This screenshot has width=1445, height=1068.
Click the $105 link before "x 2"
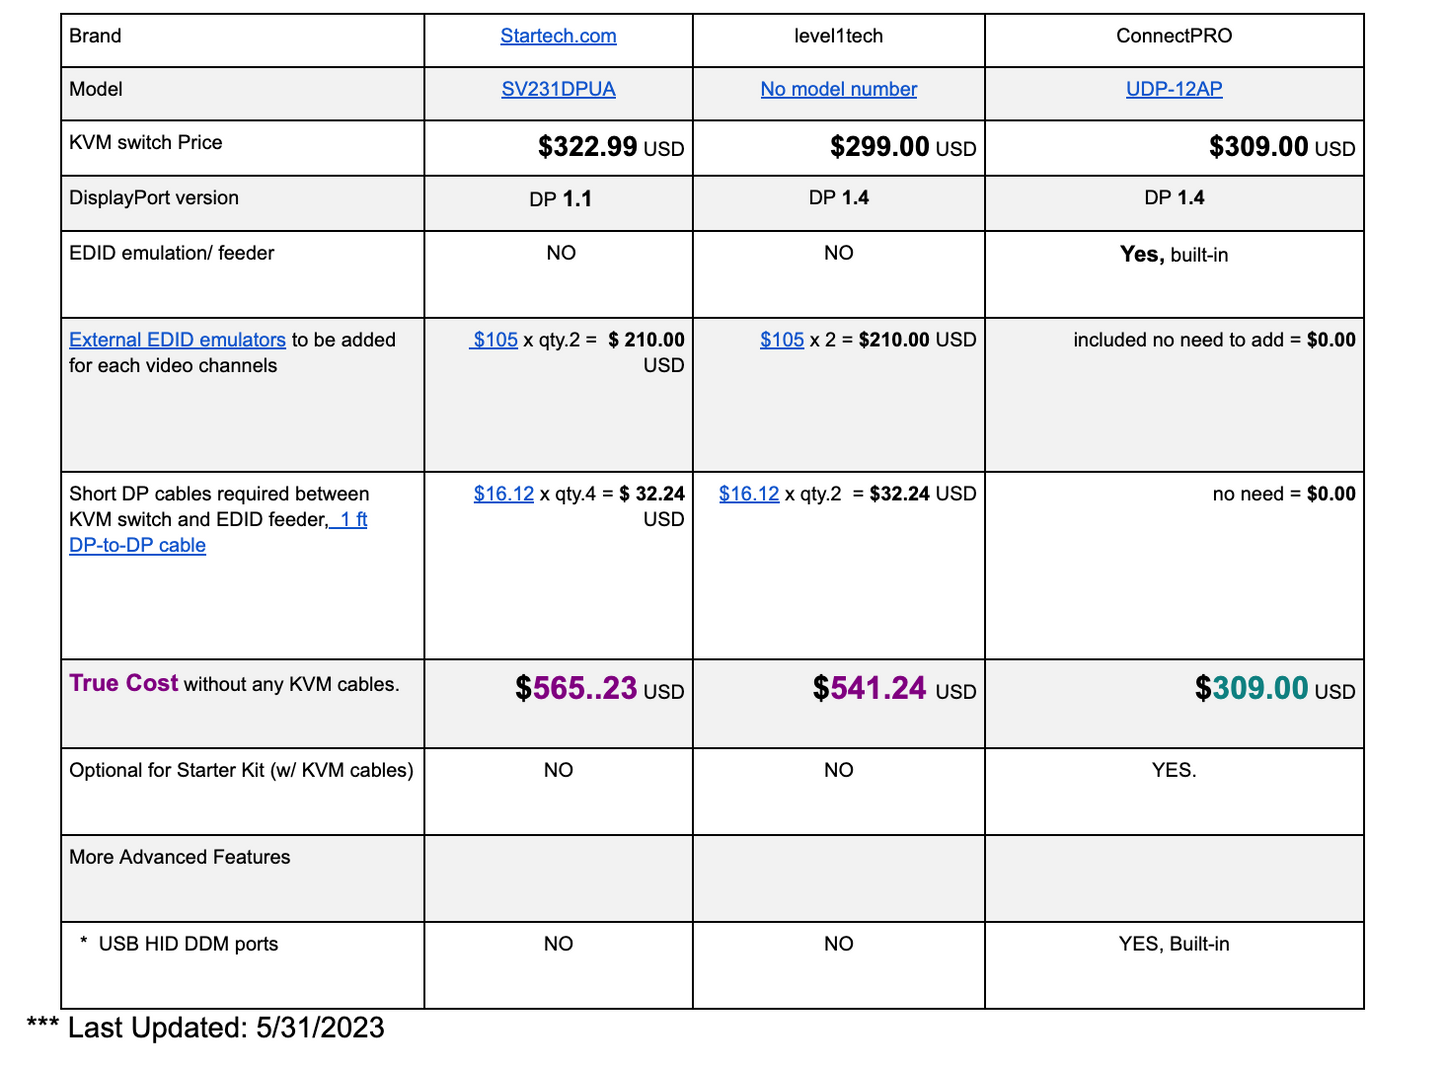pyautogui.click(x=782, y=340)
